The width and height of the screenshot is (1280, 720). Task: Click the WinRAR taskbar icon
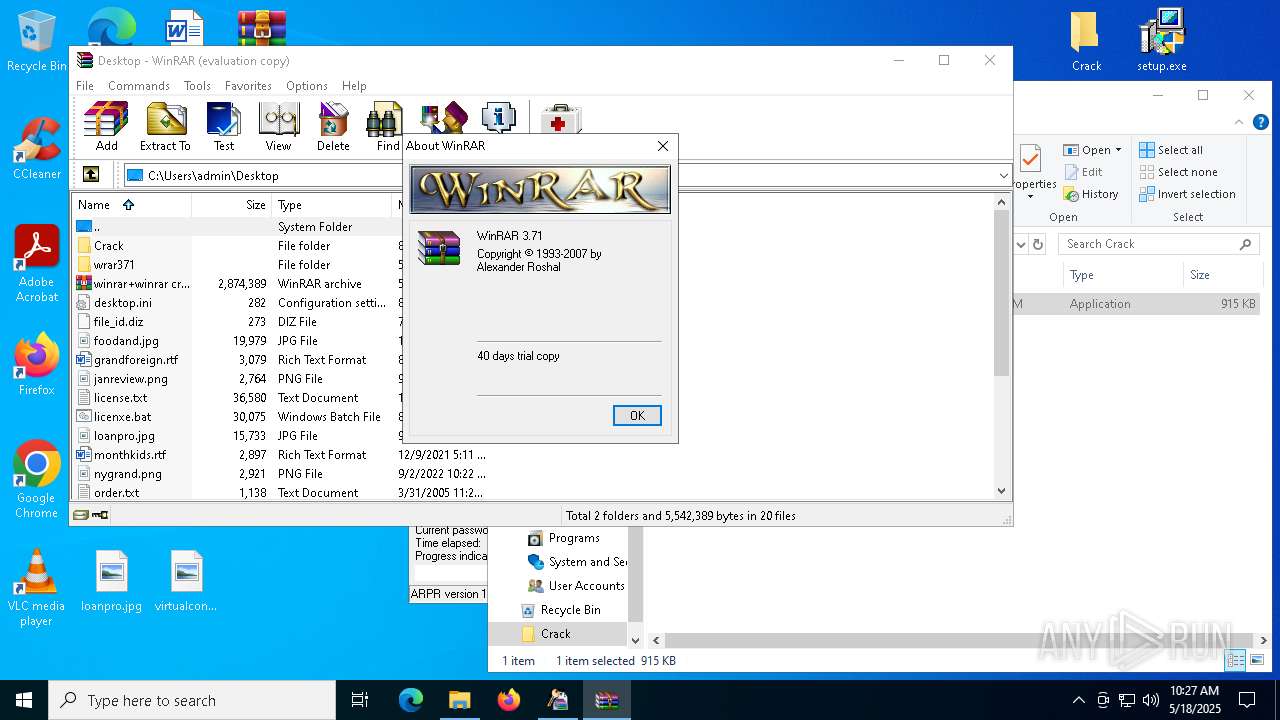[607, 700]
